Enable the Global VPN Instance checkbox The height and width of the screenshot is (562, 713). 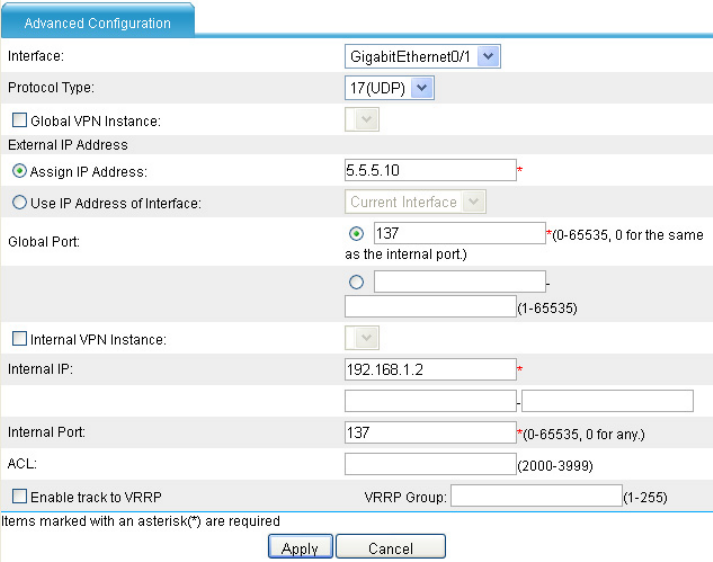[19, 120]
